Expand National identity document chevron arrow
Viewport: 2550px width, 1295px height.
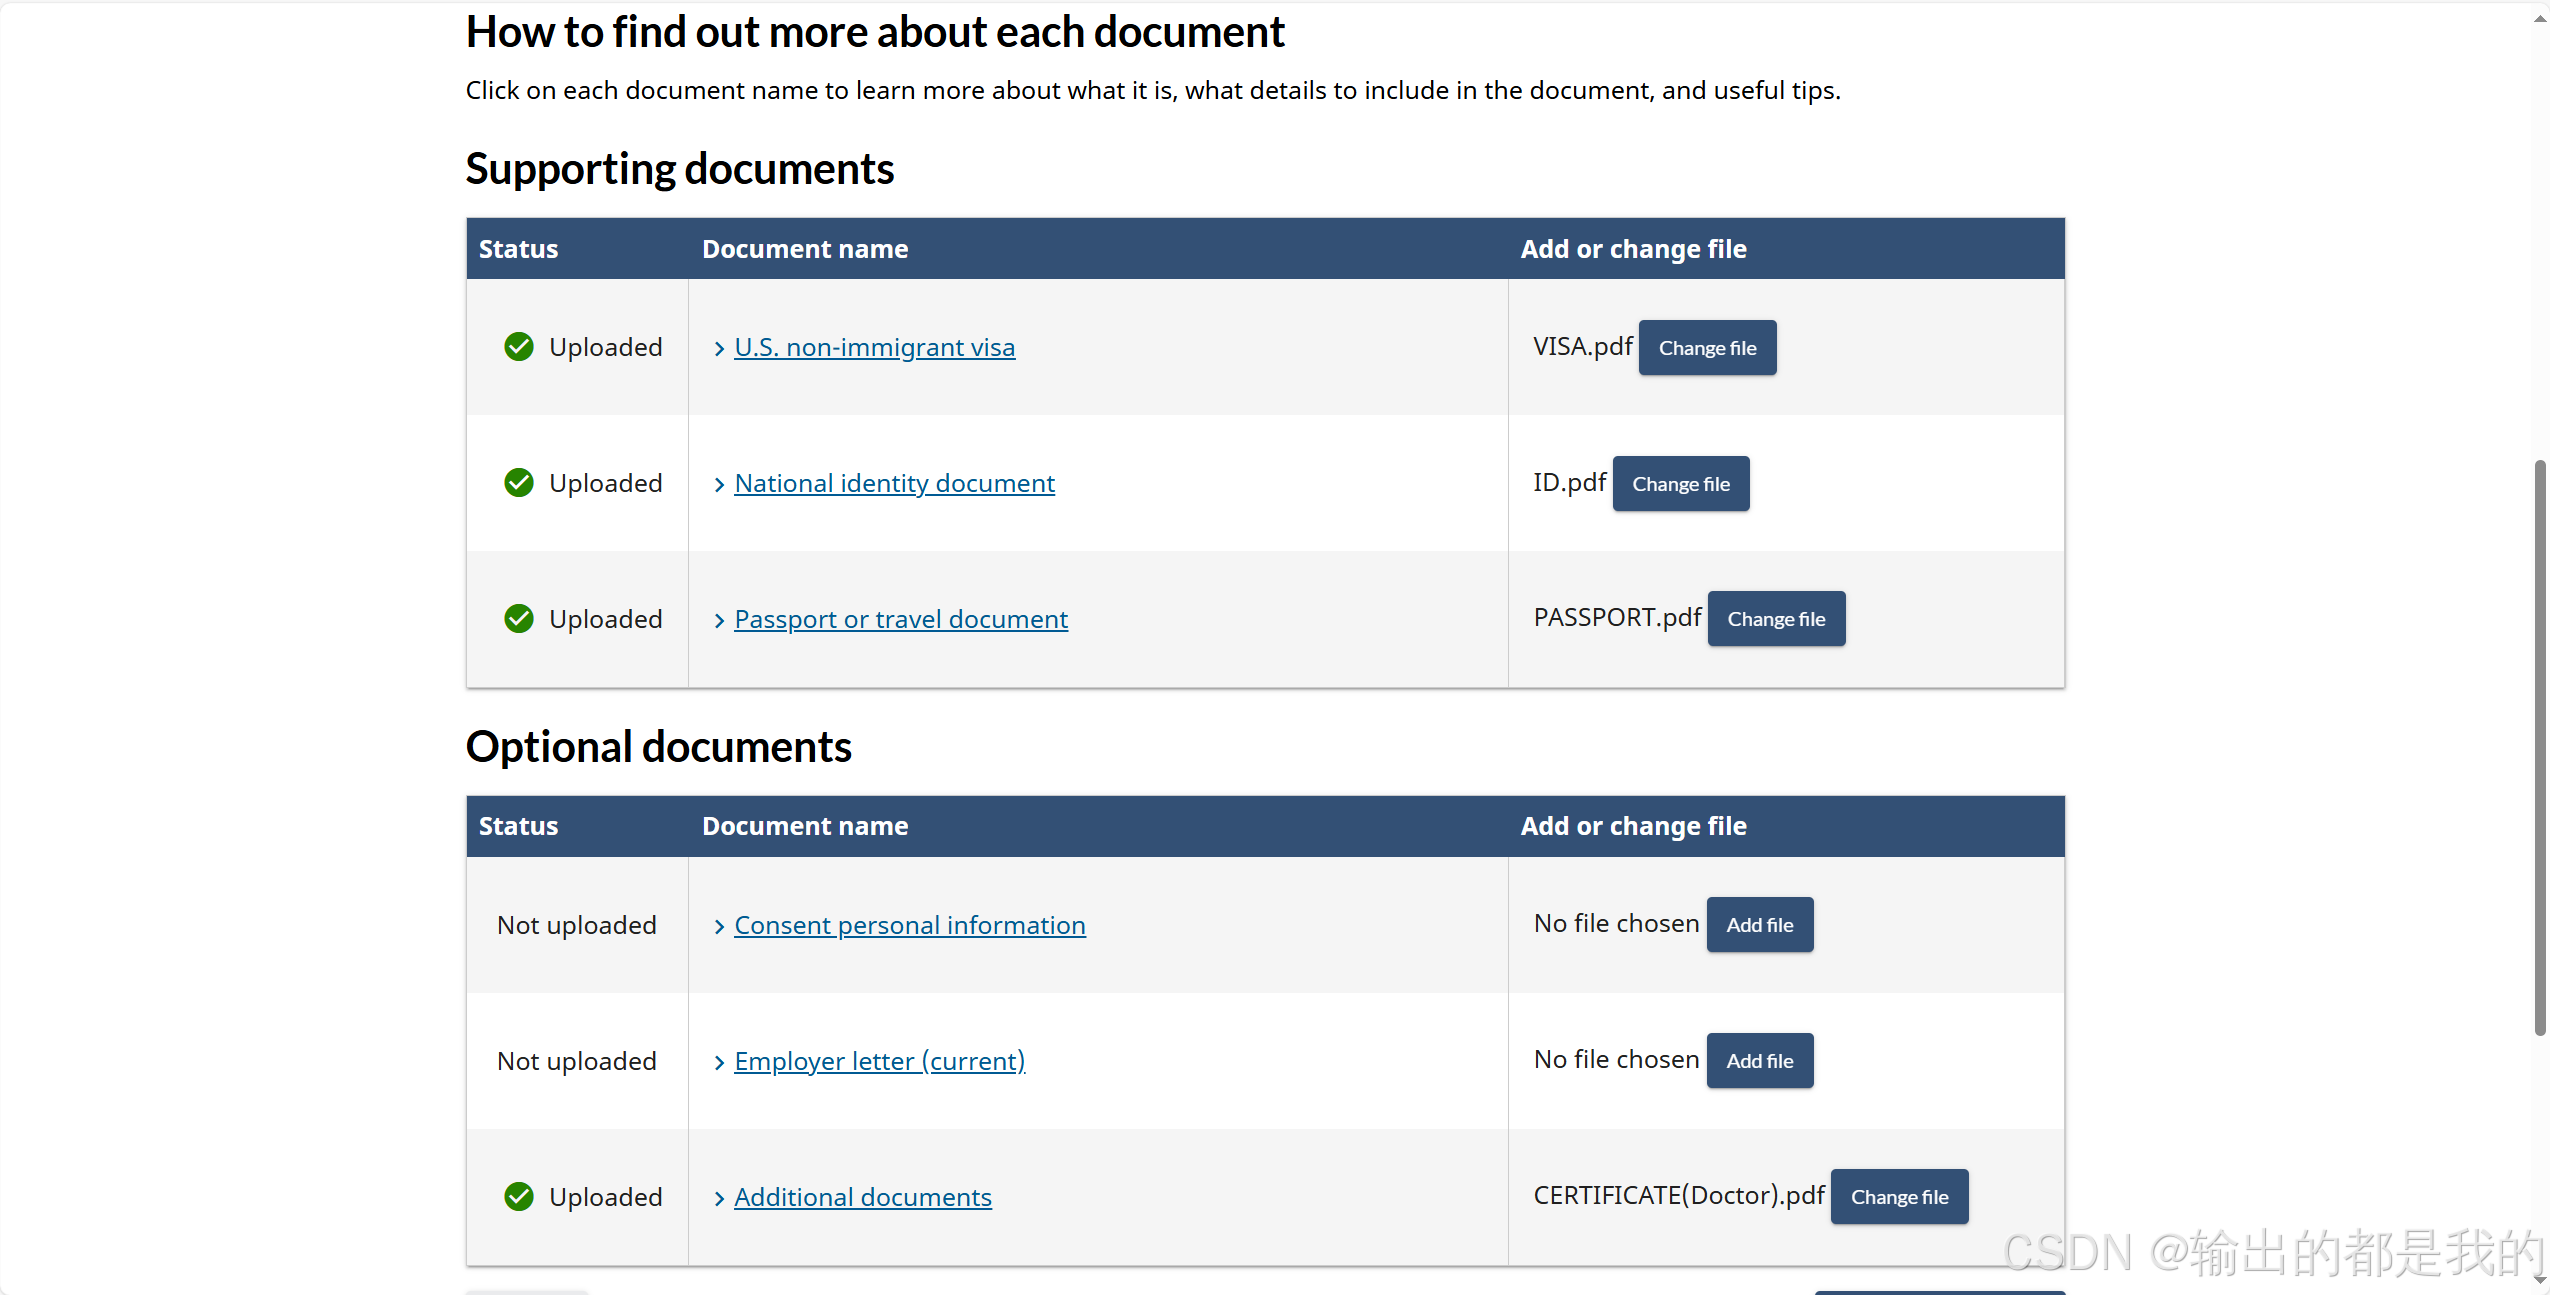coord(719,484)
